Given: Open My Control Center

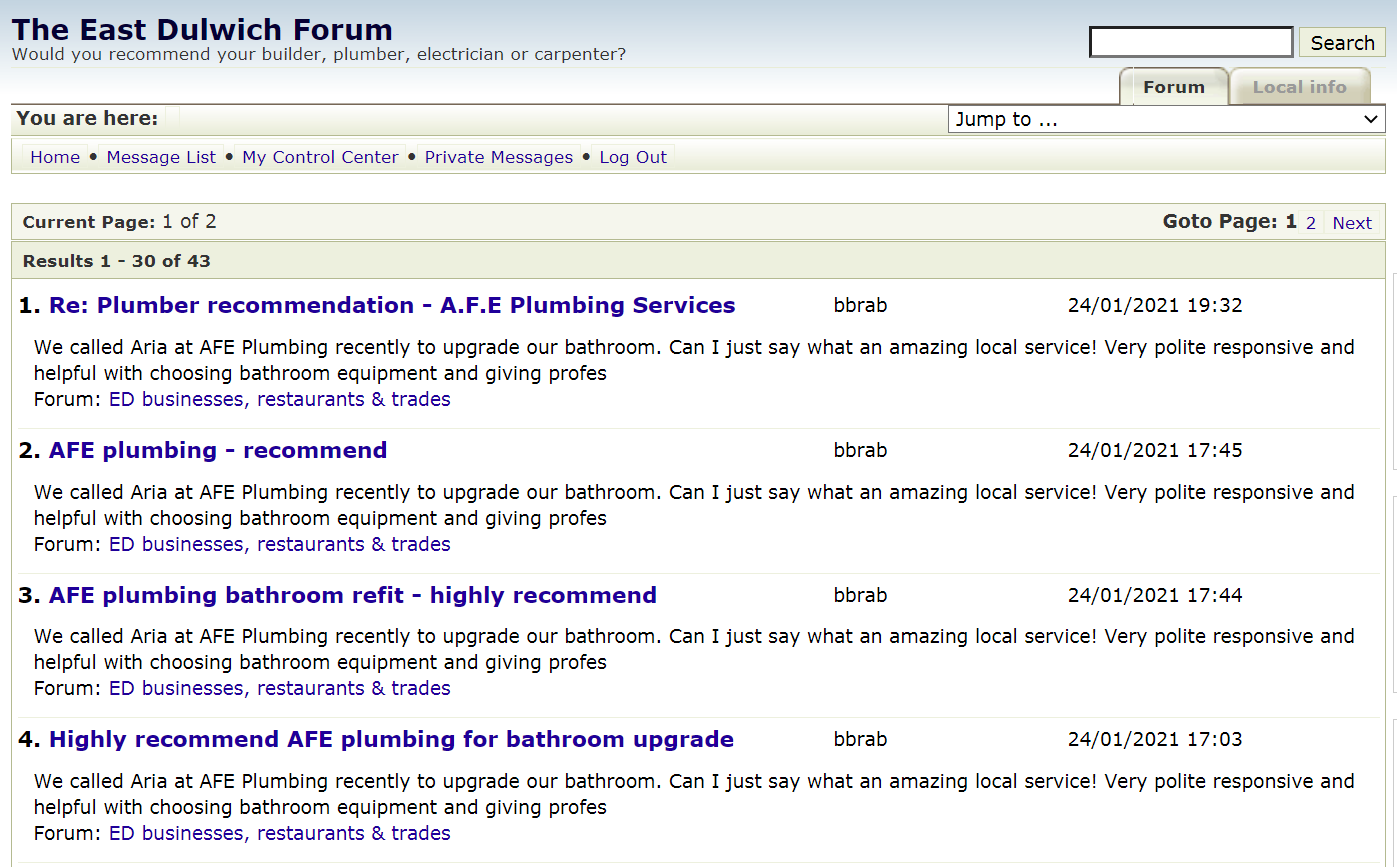Looking at the screenshot, I should 320,157.
